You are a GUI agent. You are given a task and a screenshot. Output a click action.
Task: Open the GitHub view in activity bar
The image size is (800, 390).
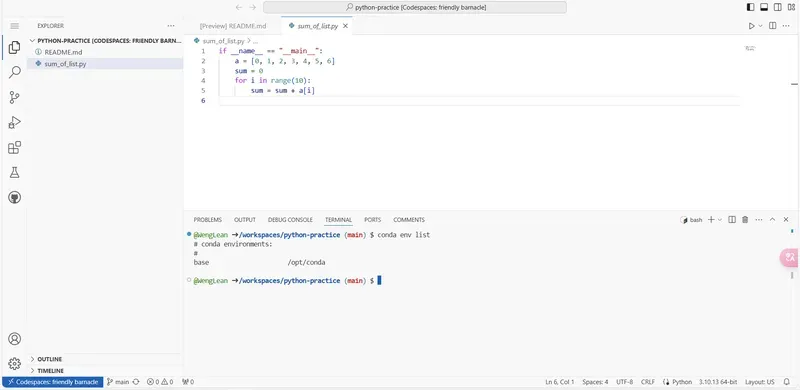pyautogui.click(x=14, y=198)
